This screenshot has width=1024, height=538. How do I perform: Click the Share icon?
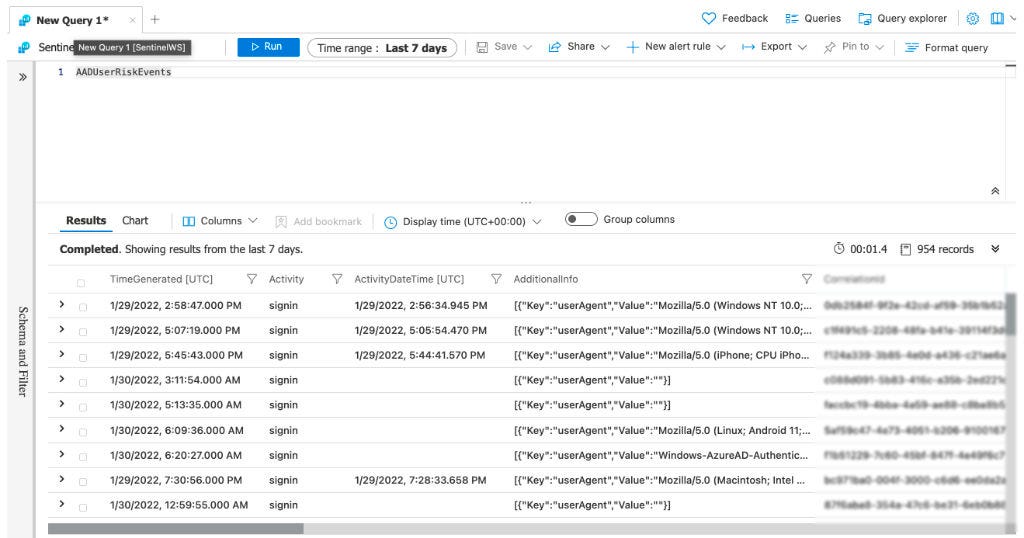point(554,47)
